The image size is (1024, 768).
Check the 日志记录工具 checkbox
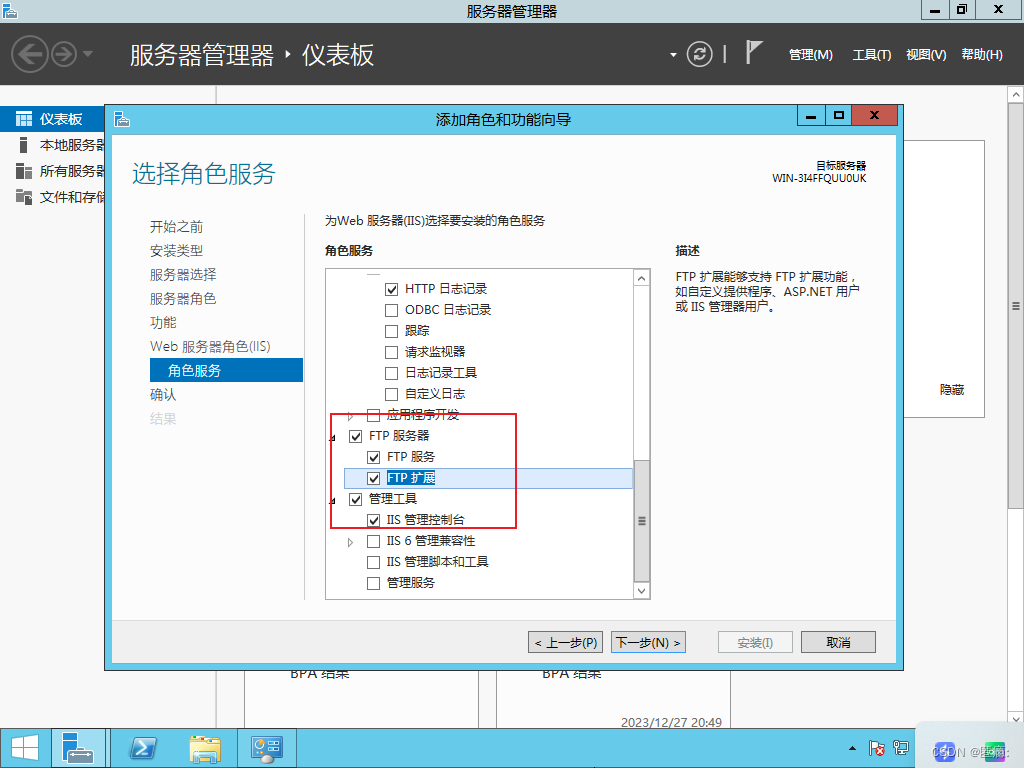(391, 374)
